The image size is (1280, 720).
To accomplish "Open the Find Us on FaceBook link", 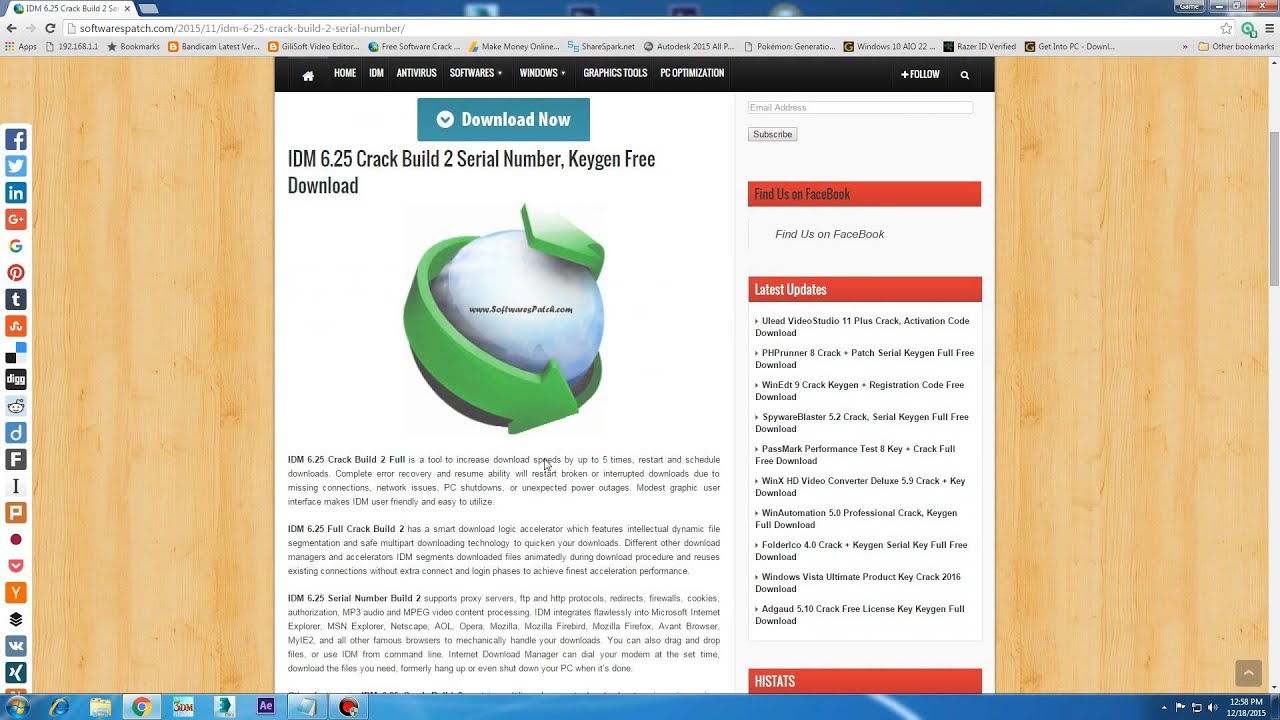I will point(829,234).
